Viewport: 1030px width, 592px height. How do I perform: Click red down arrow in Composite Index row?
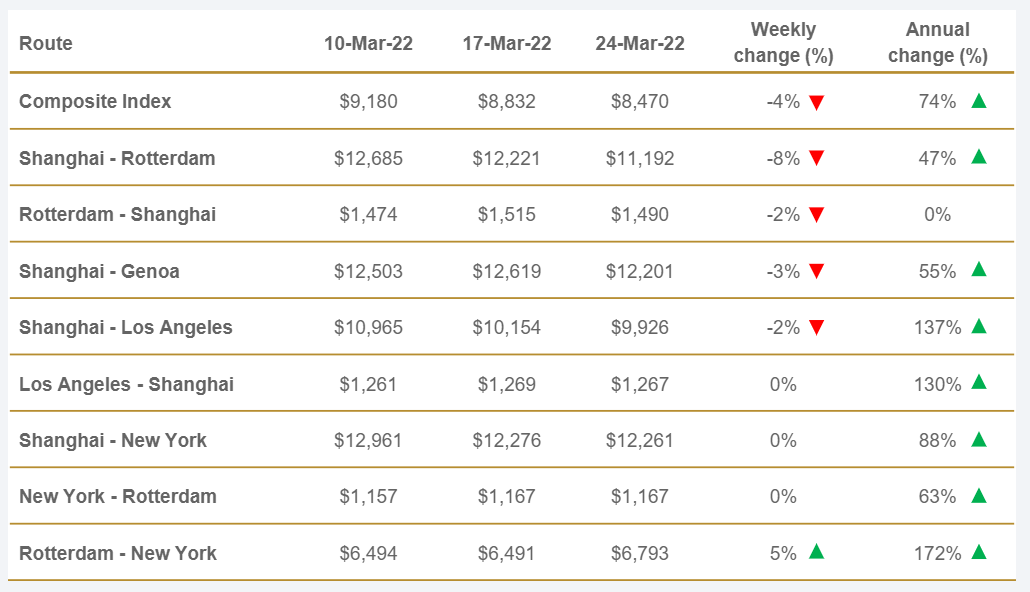click(817, 102)
